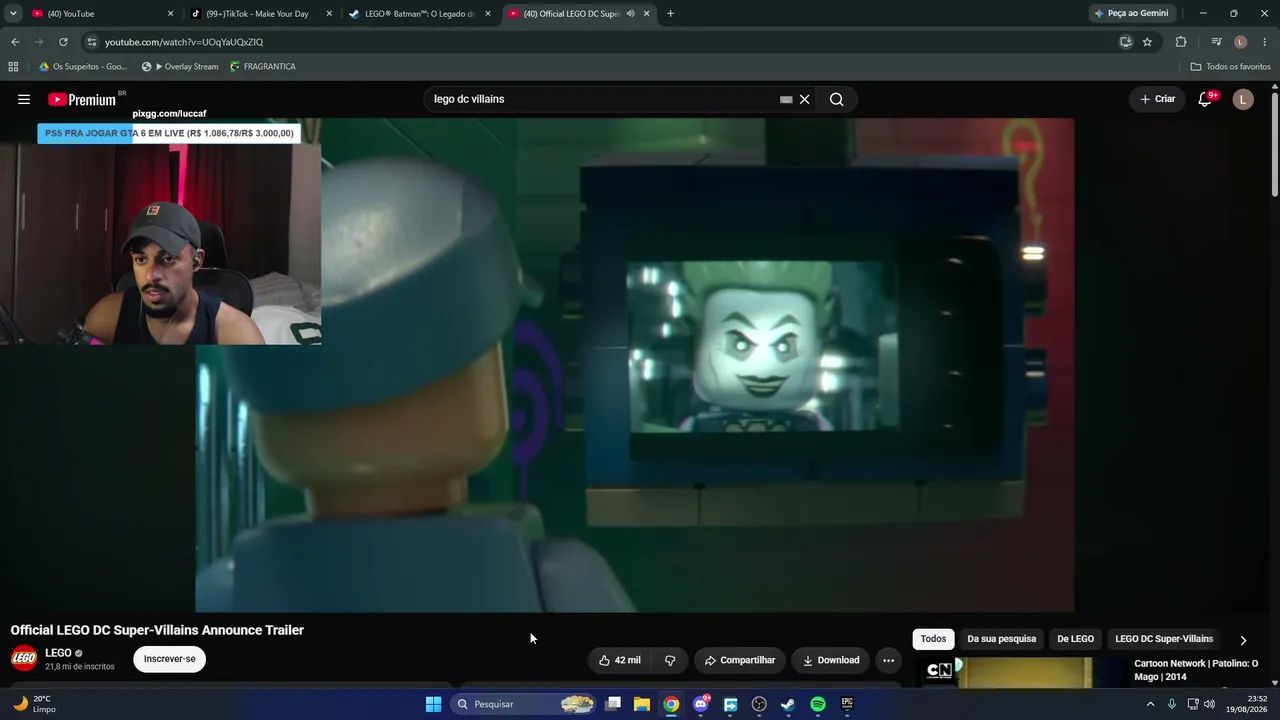This screenshot has height=720, width=1280.
Task: Go to YouTube Premium home logo
Action: click(83, 99)
